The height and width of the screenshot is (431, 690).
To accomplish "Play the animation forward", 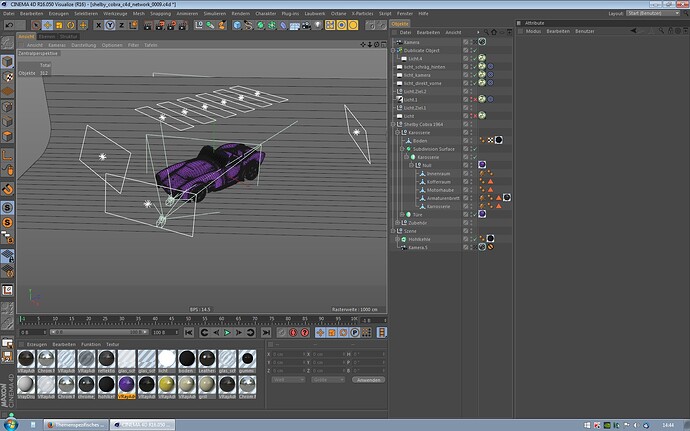I will 227,332.
